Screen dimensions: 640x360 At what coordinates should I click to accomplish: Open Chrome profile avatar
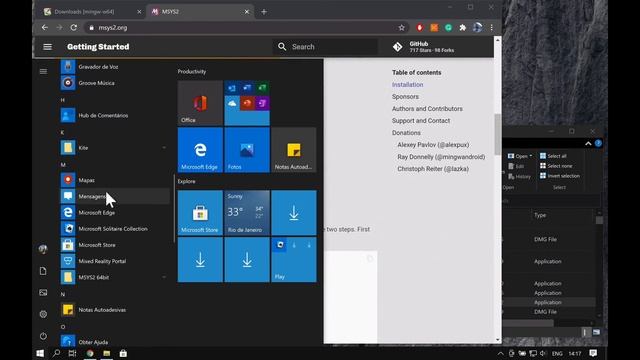pyautogui.click(x=477, y=27)
